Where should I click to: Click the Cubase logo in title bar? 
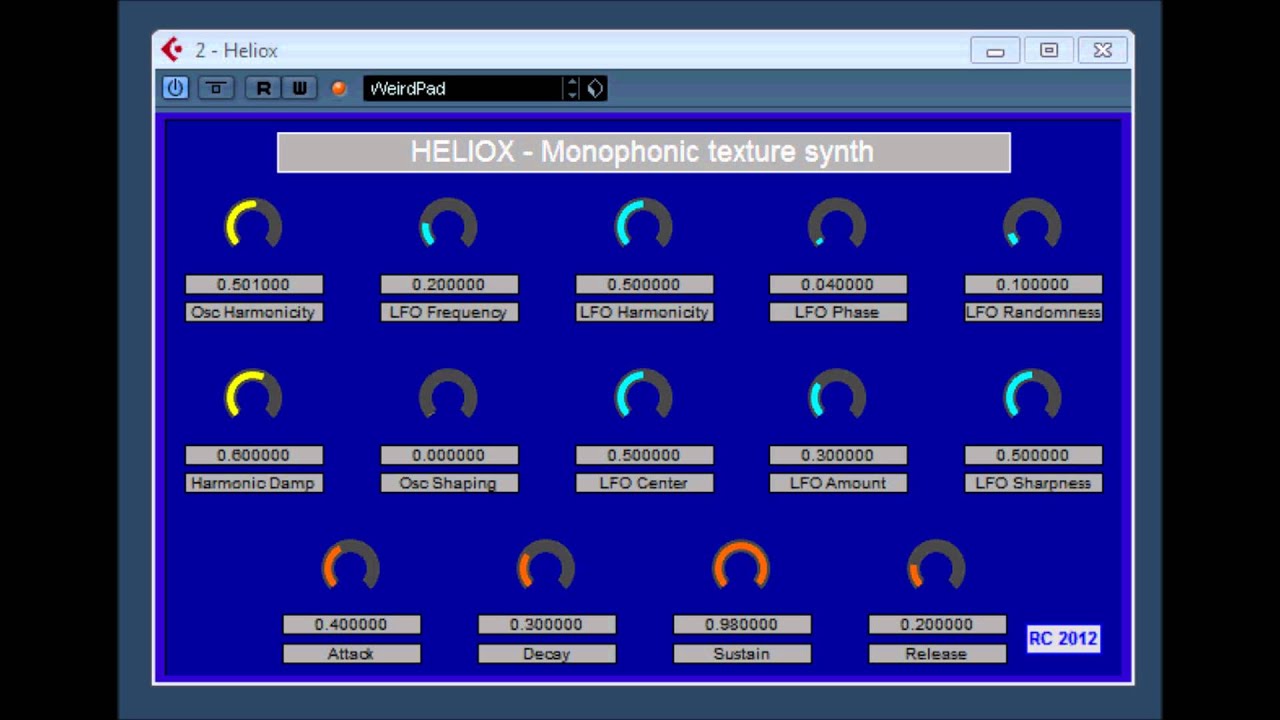pyautogui.click(x=173, y=49)
